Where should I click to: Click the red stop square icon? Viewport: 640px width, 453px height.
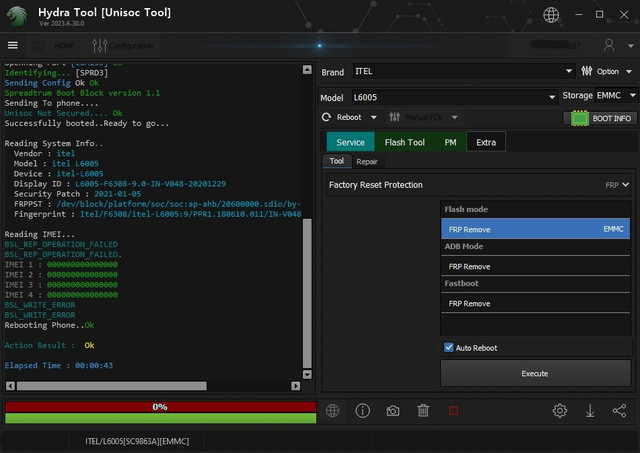(x=453, y=411)
